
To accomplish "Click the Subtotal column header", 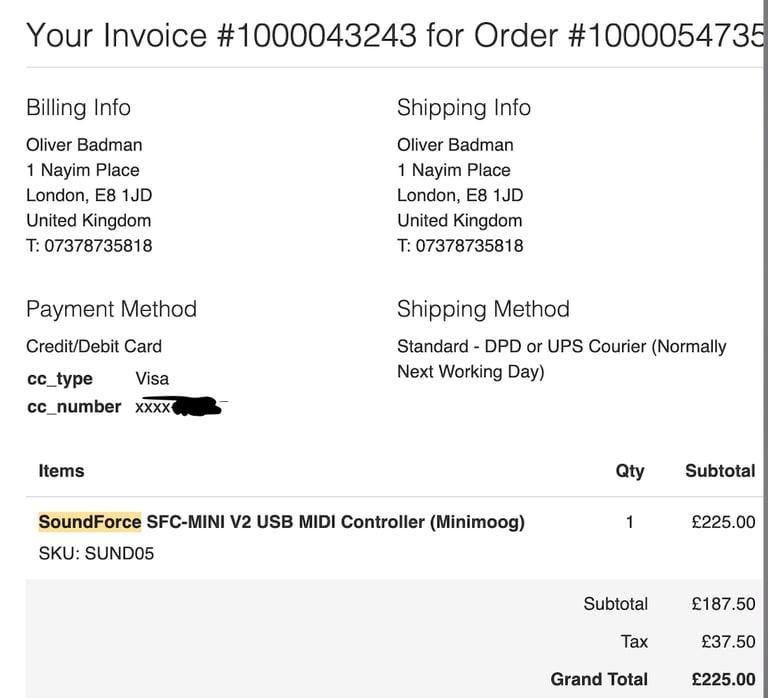I will tap(720, 471).
